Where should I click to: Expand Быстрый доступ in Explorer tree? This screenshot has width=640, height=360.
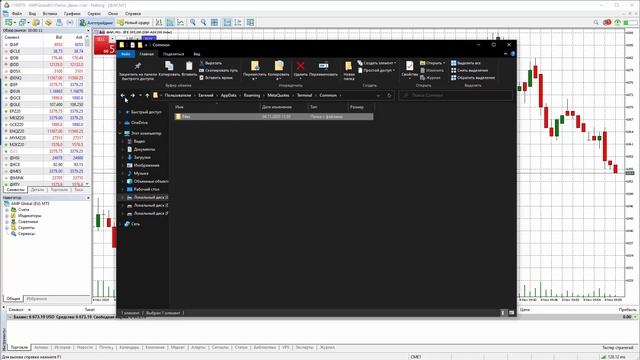(120, 112)
